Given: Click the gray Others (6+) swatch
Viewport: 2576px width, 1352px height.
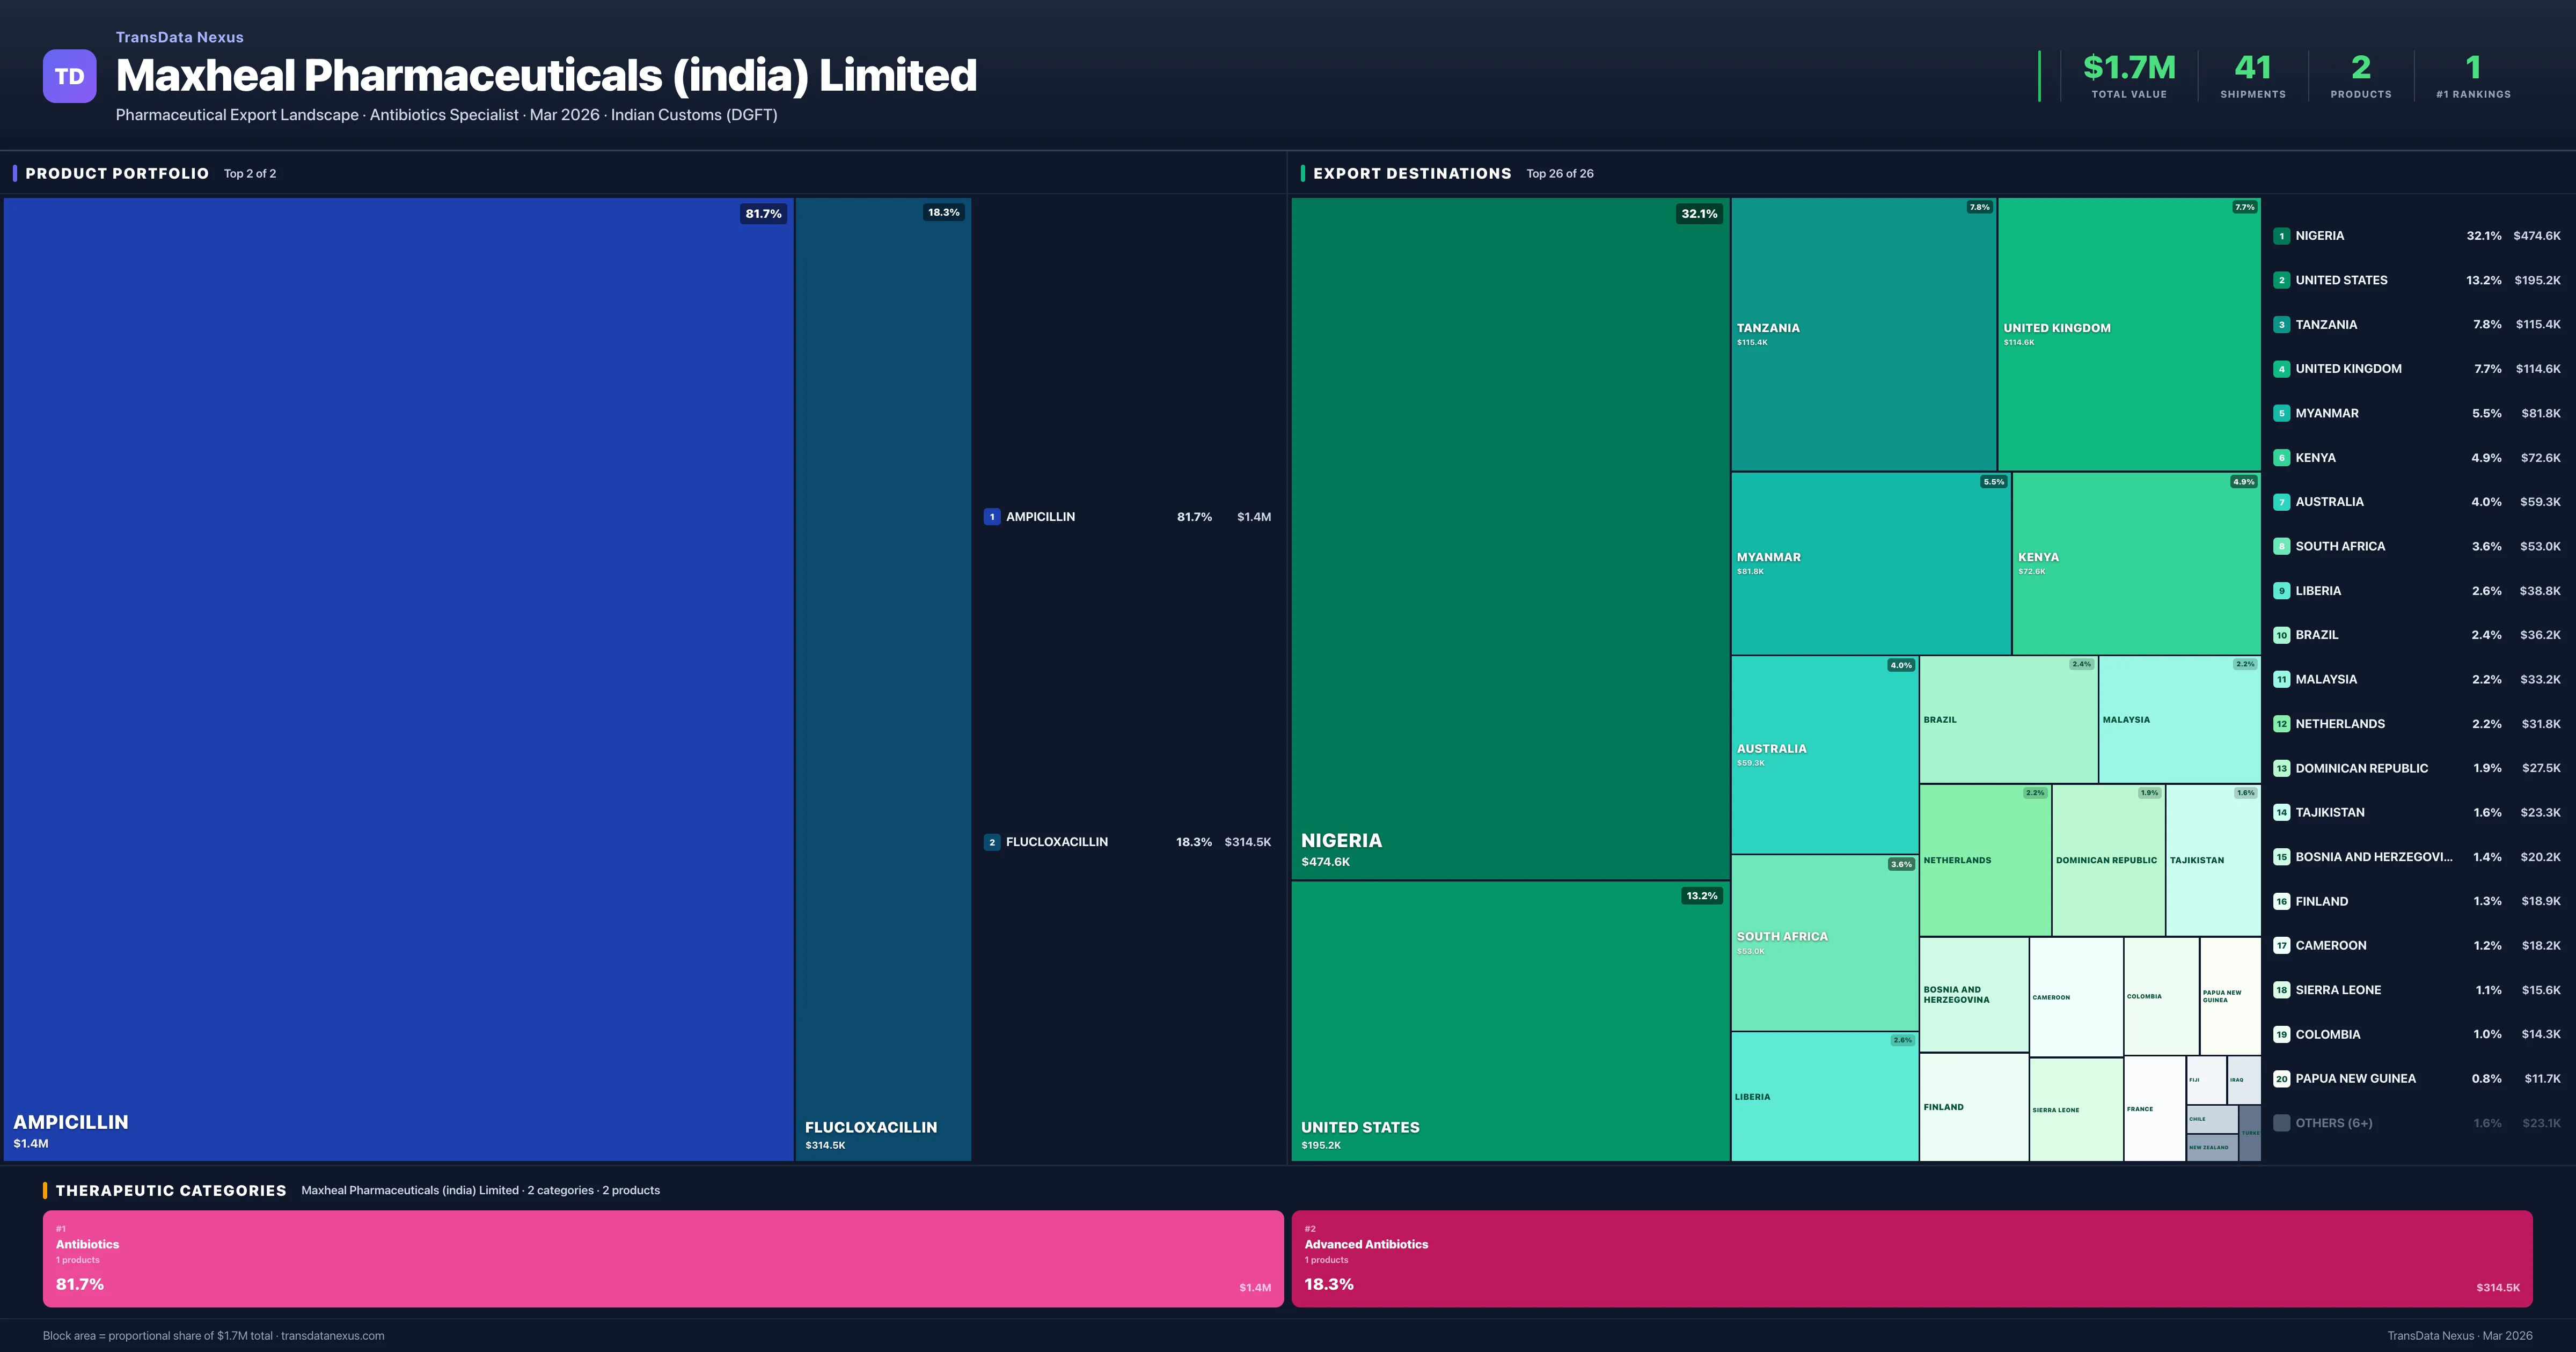Looking at the screenshot, I should pyautogui.click(x=2281, y=1123).
